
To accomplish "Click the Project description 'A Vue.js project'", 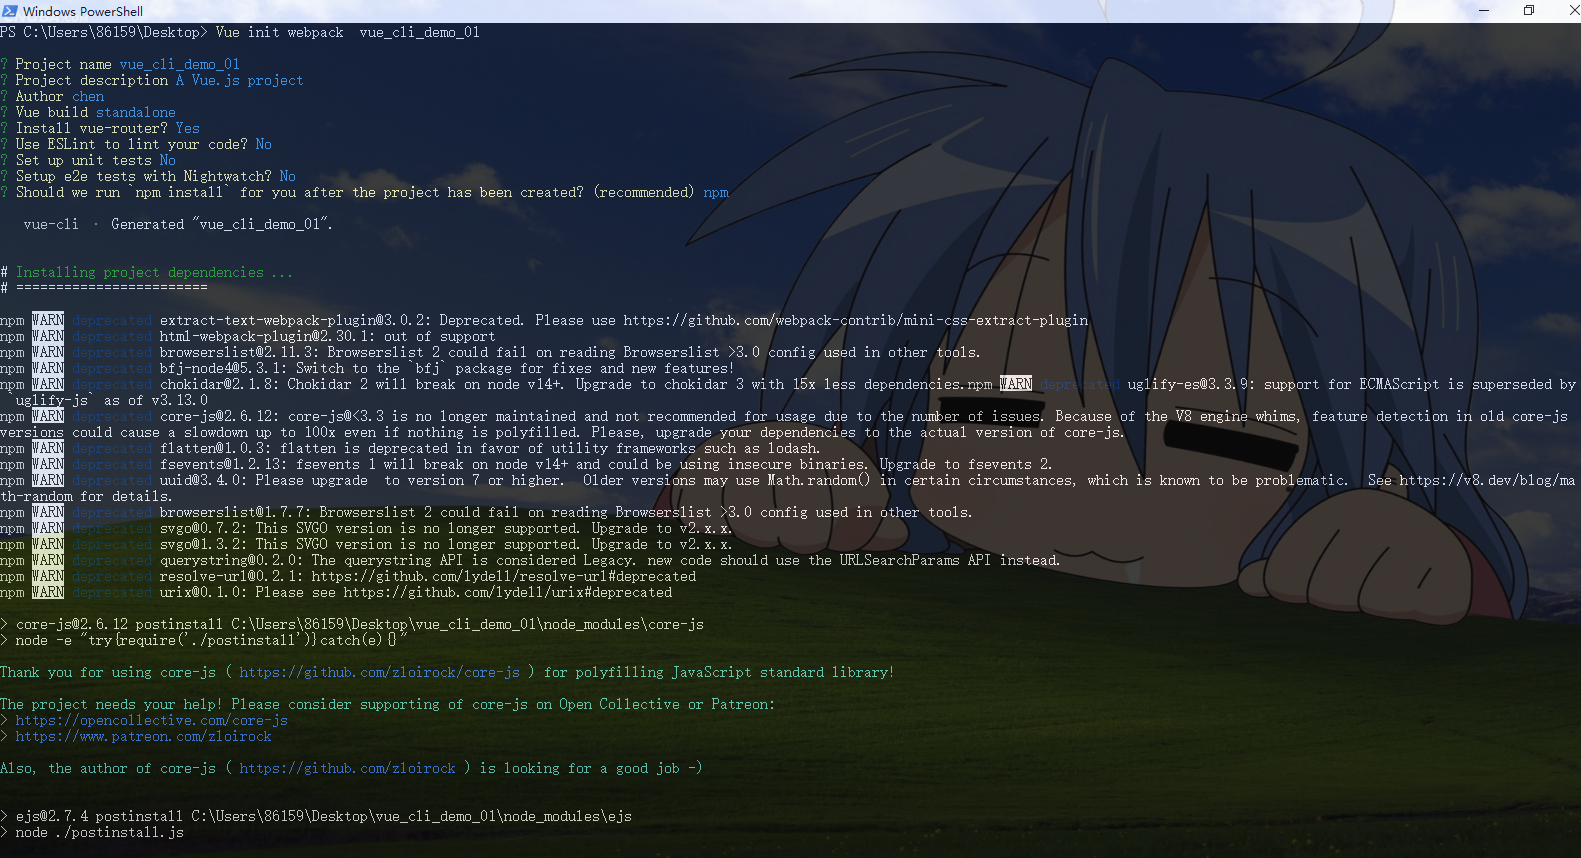I will [240, 80].
